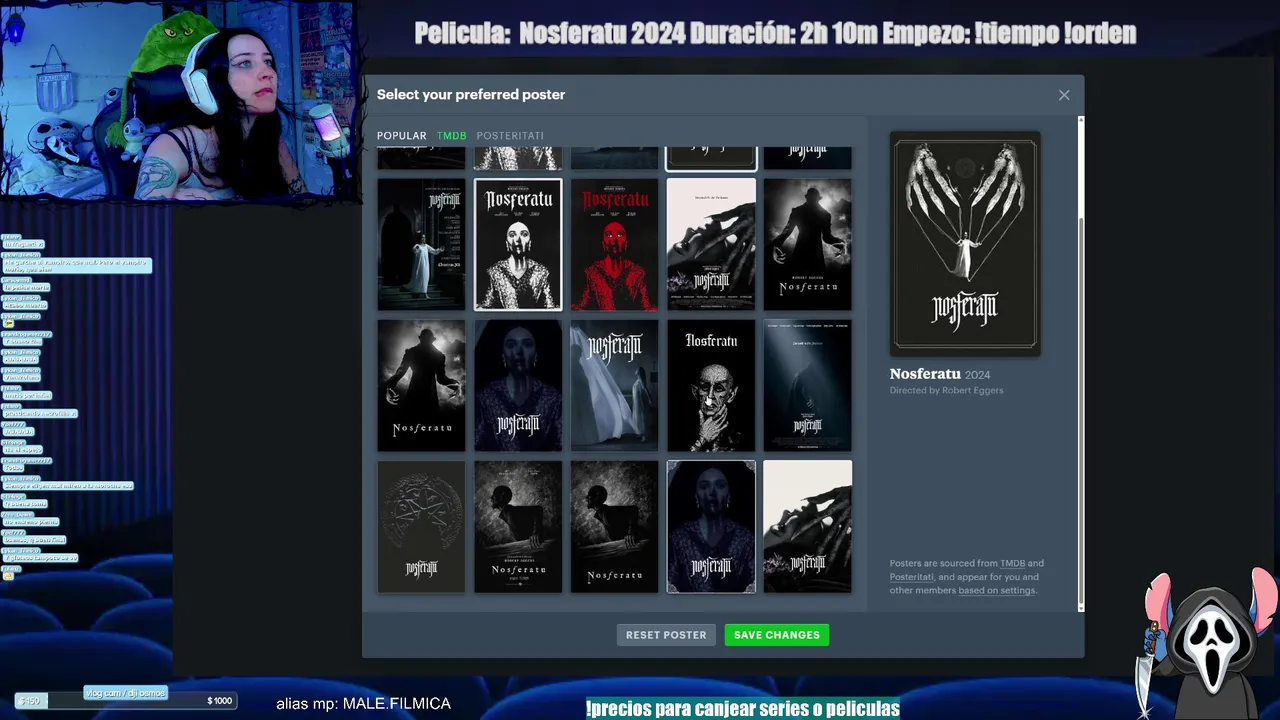Select clouded silhouette poster without director name
Viewport: 1280px width, 720px height.
[x=421, y=386]
